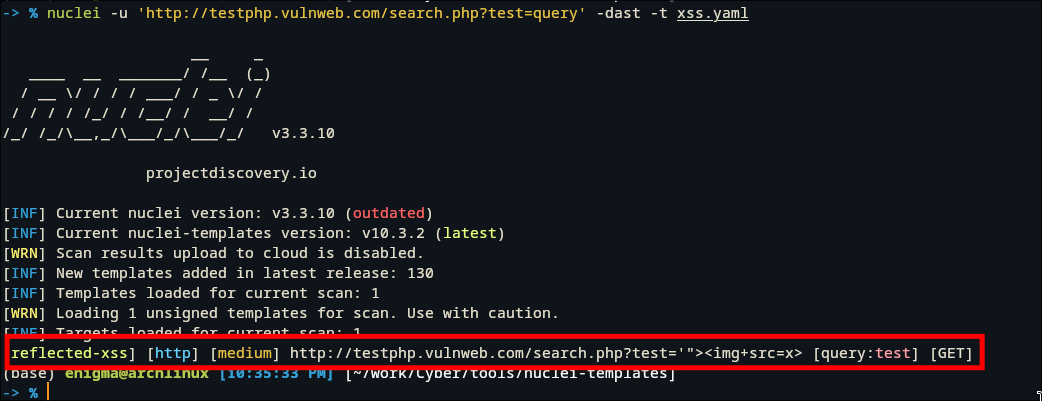Open the vulnerable search.php result URL
This screenshot has width=1042, height=401.
[x=545, y=353]
